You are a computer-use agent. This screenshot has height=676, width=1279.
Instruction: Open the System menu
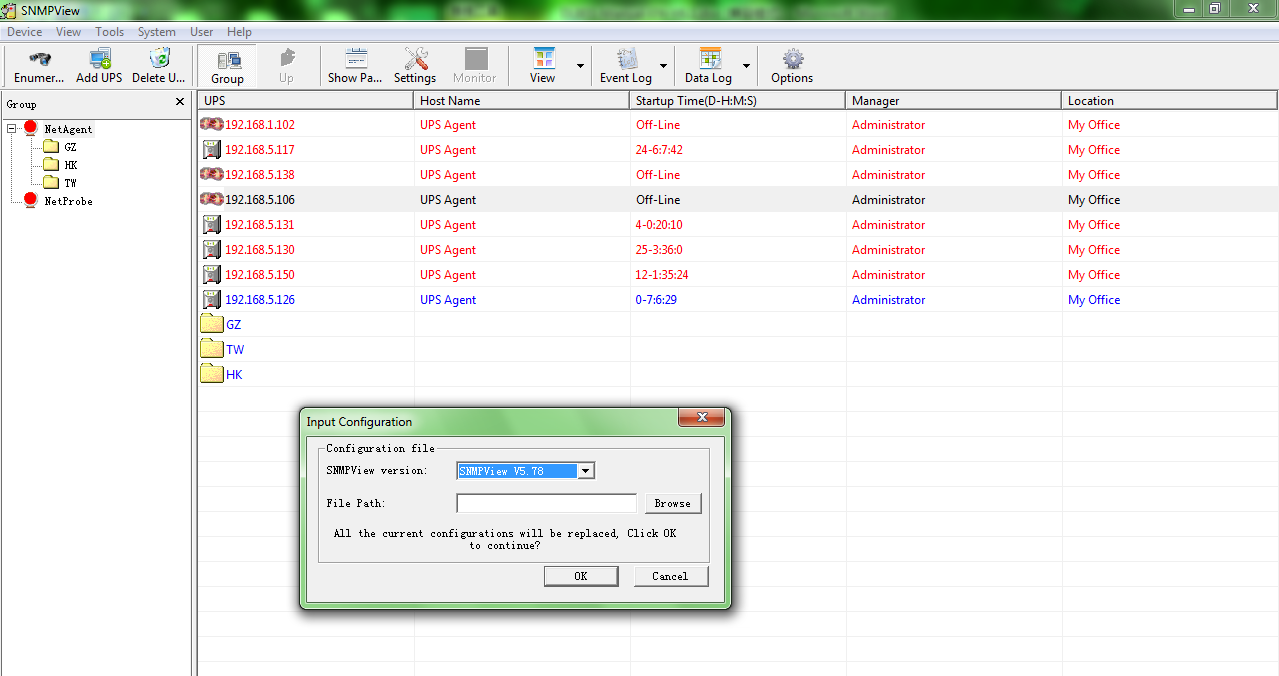point(157,32)
